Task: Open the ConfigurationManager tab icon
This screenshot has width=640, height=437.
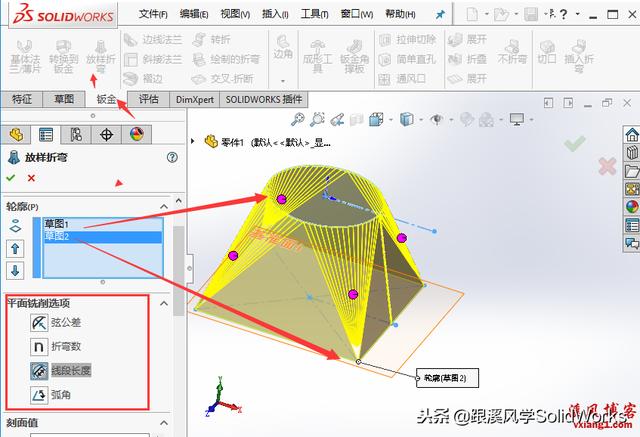Action: [75, 135]
